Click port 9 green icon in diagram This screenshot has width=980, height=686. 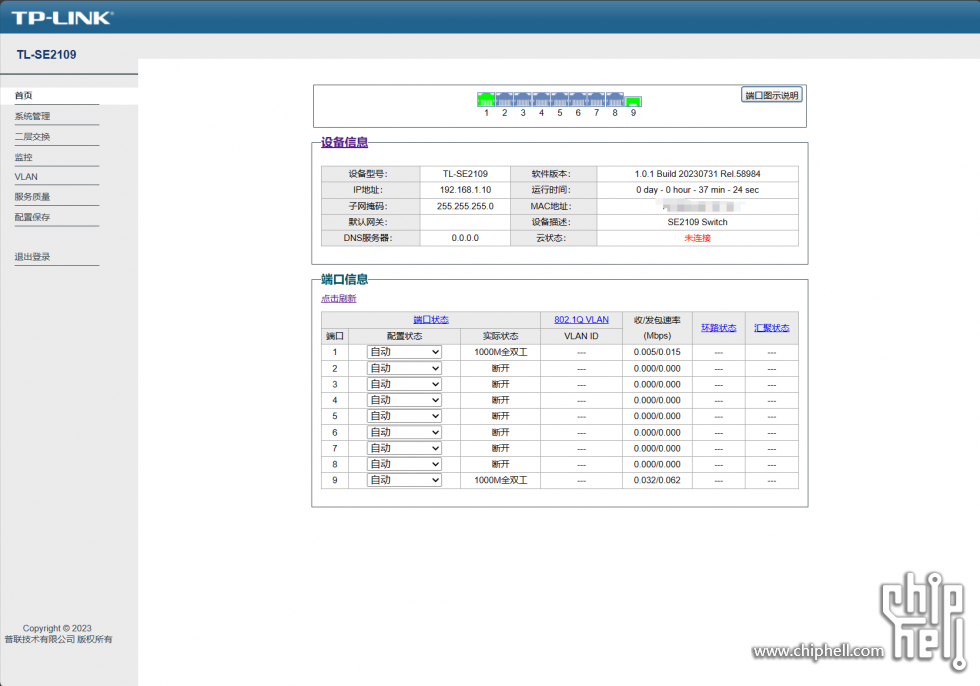tap(633, 101)
